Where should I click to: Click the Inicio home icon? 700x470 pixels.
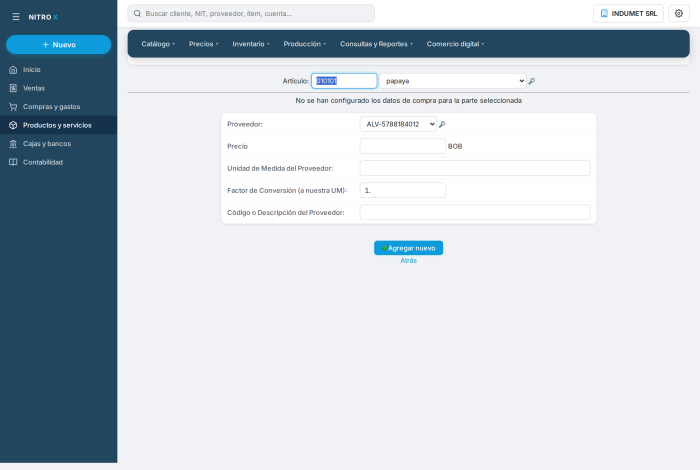13,70
